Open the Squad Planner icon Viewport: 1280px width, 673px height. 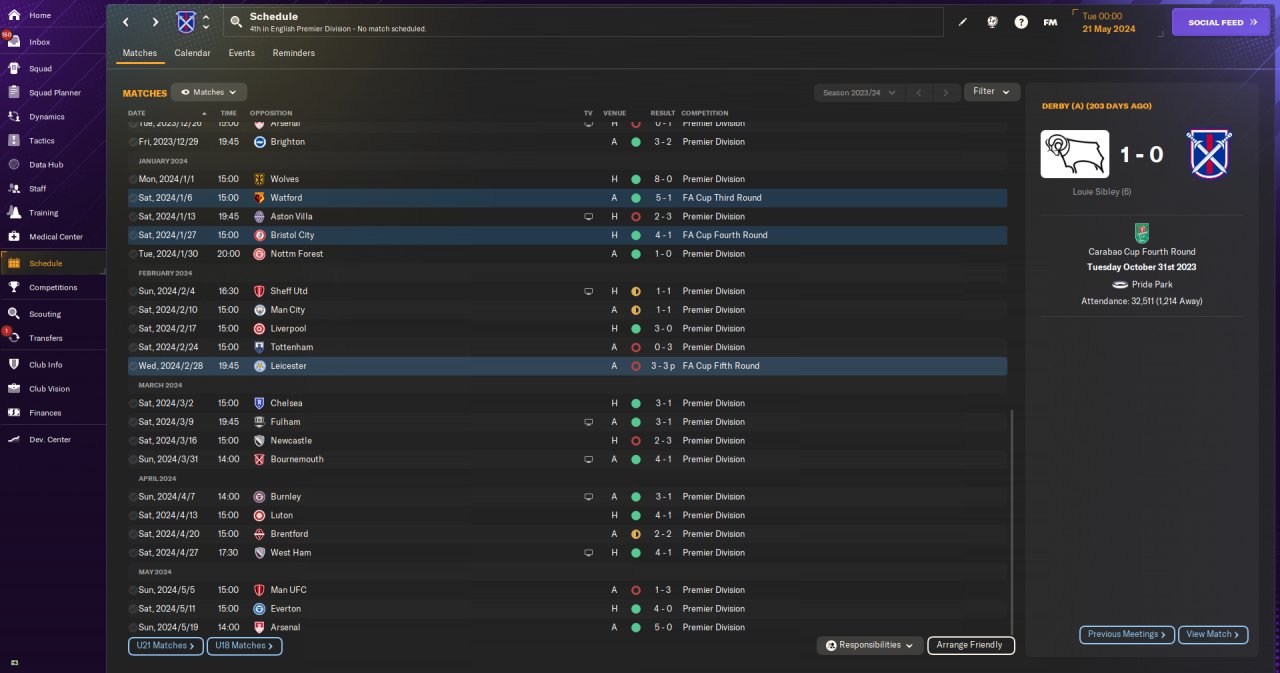[x=14, y=92]
